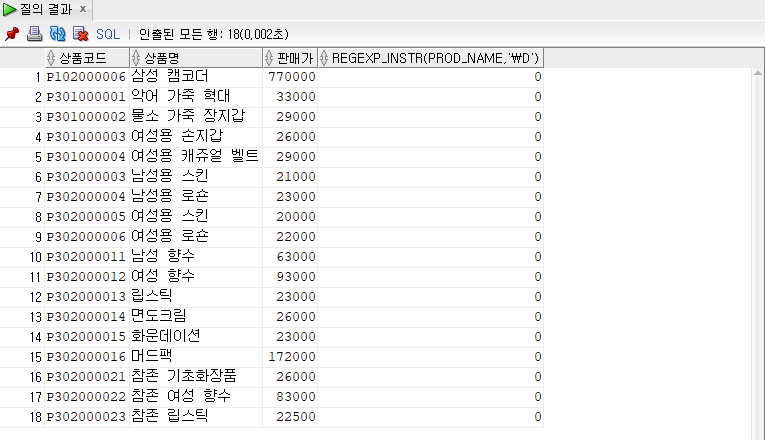Select cell P301000001
Viewport: 766px width, 440px height.
pyautogui.click(x=87, y=97)
